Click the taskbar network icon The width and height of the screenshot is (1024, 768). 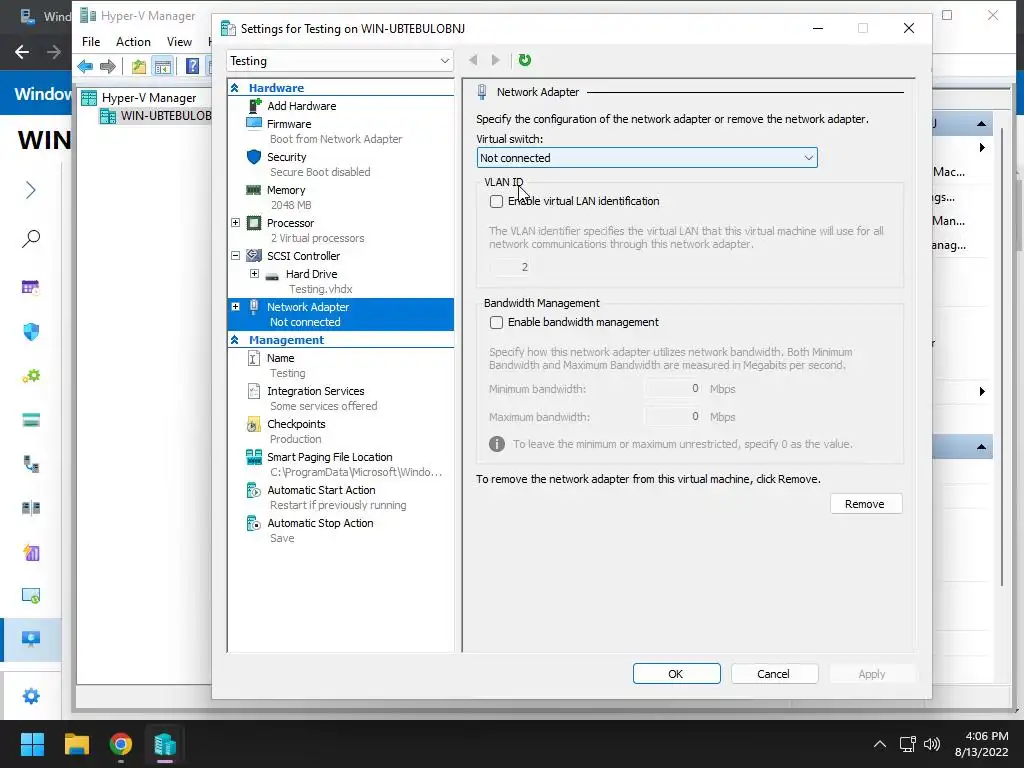pos(907,744)
